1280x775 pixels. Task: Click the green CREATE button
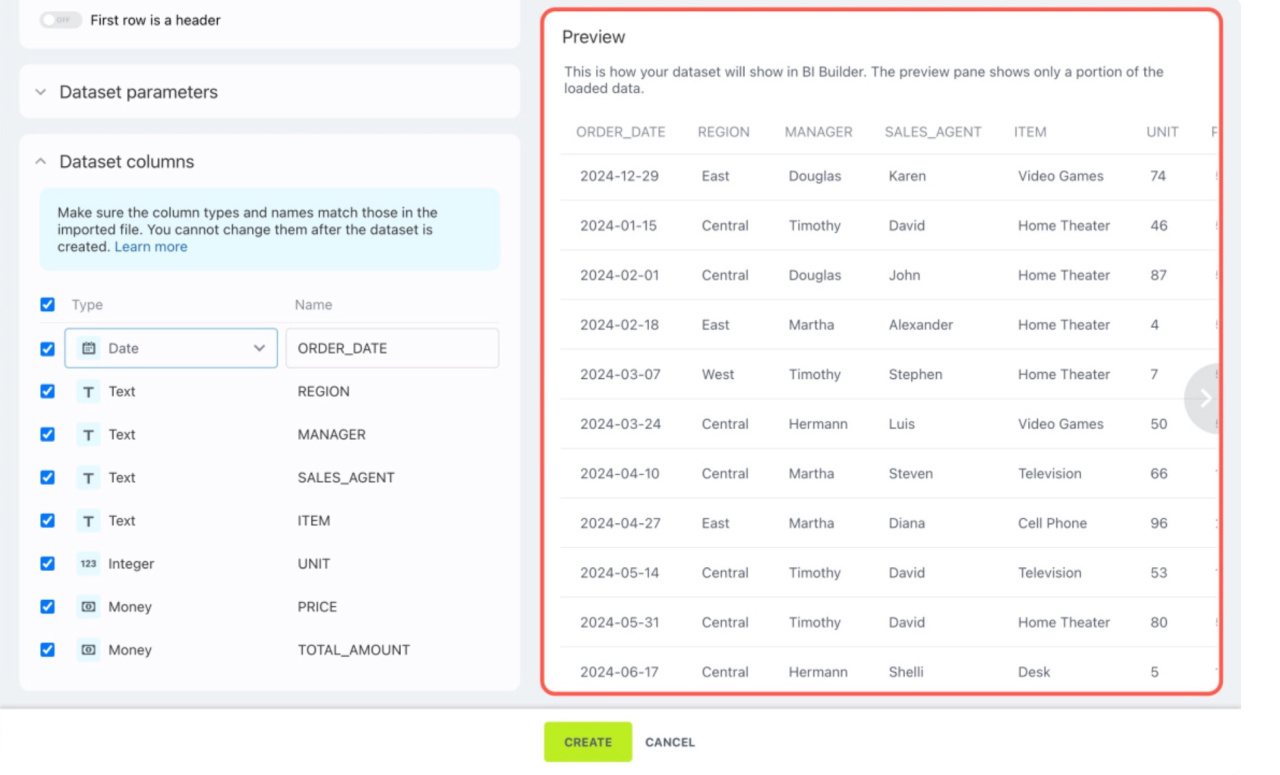coord(588,742)
